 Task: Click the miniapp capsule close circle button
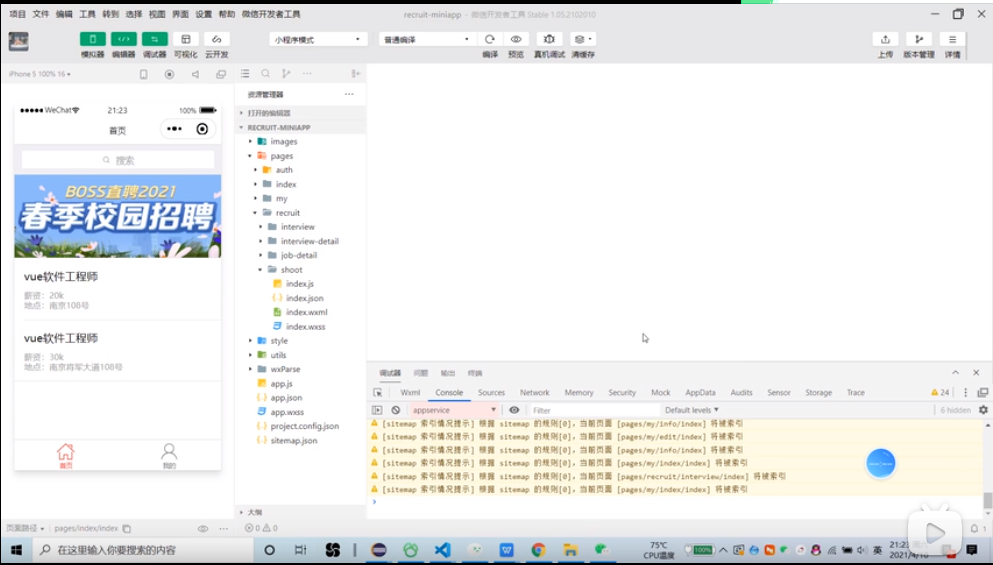202,129
